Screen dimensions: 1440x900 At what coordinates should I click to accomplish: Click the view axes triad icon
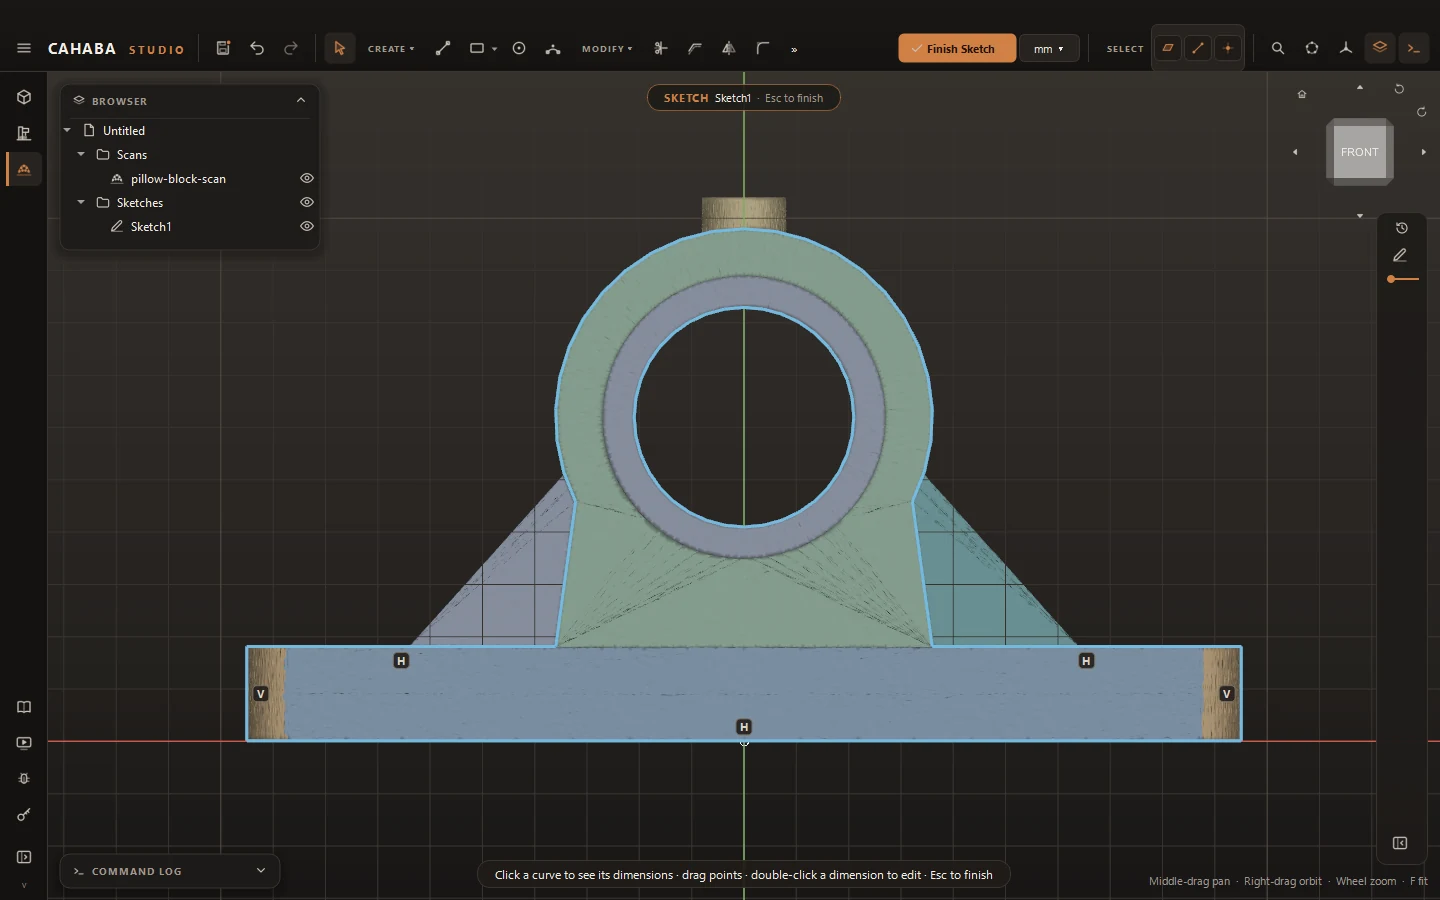(1346, 48)
